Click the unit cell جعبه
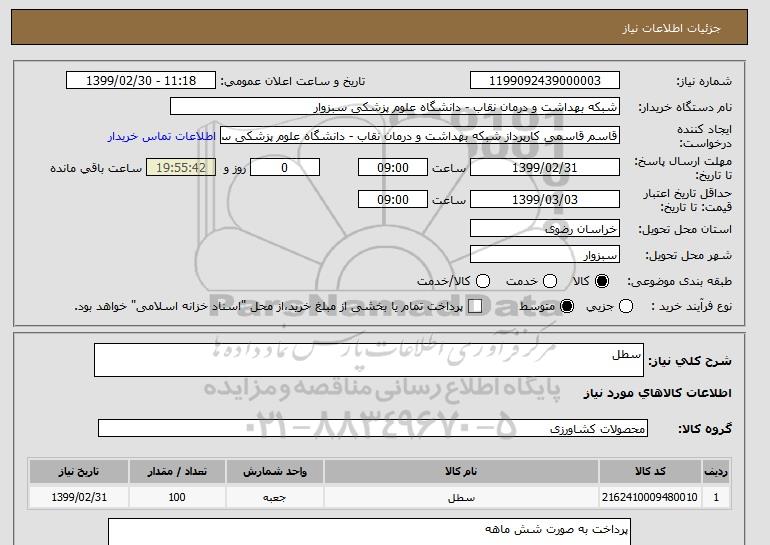The height and width of the screenshot is (545, 770). [275, 497]
